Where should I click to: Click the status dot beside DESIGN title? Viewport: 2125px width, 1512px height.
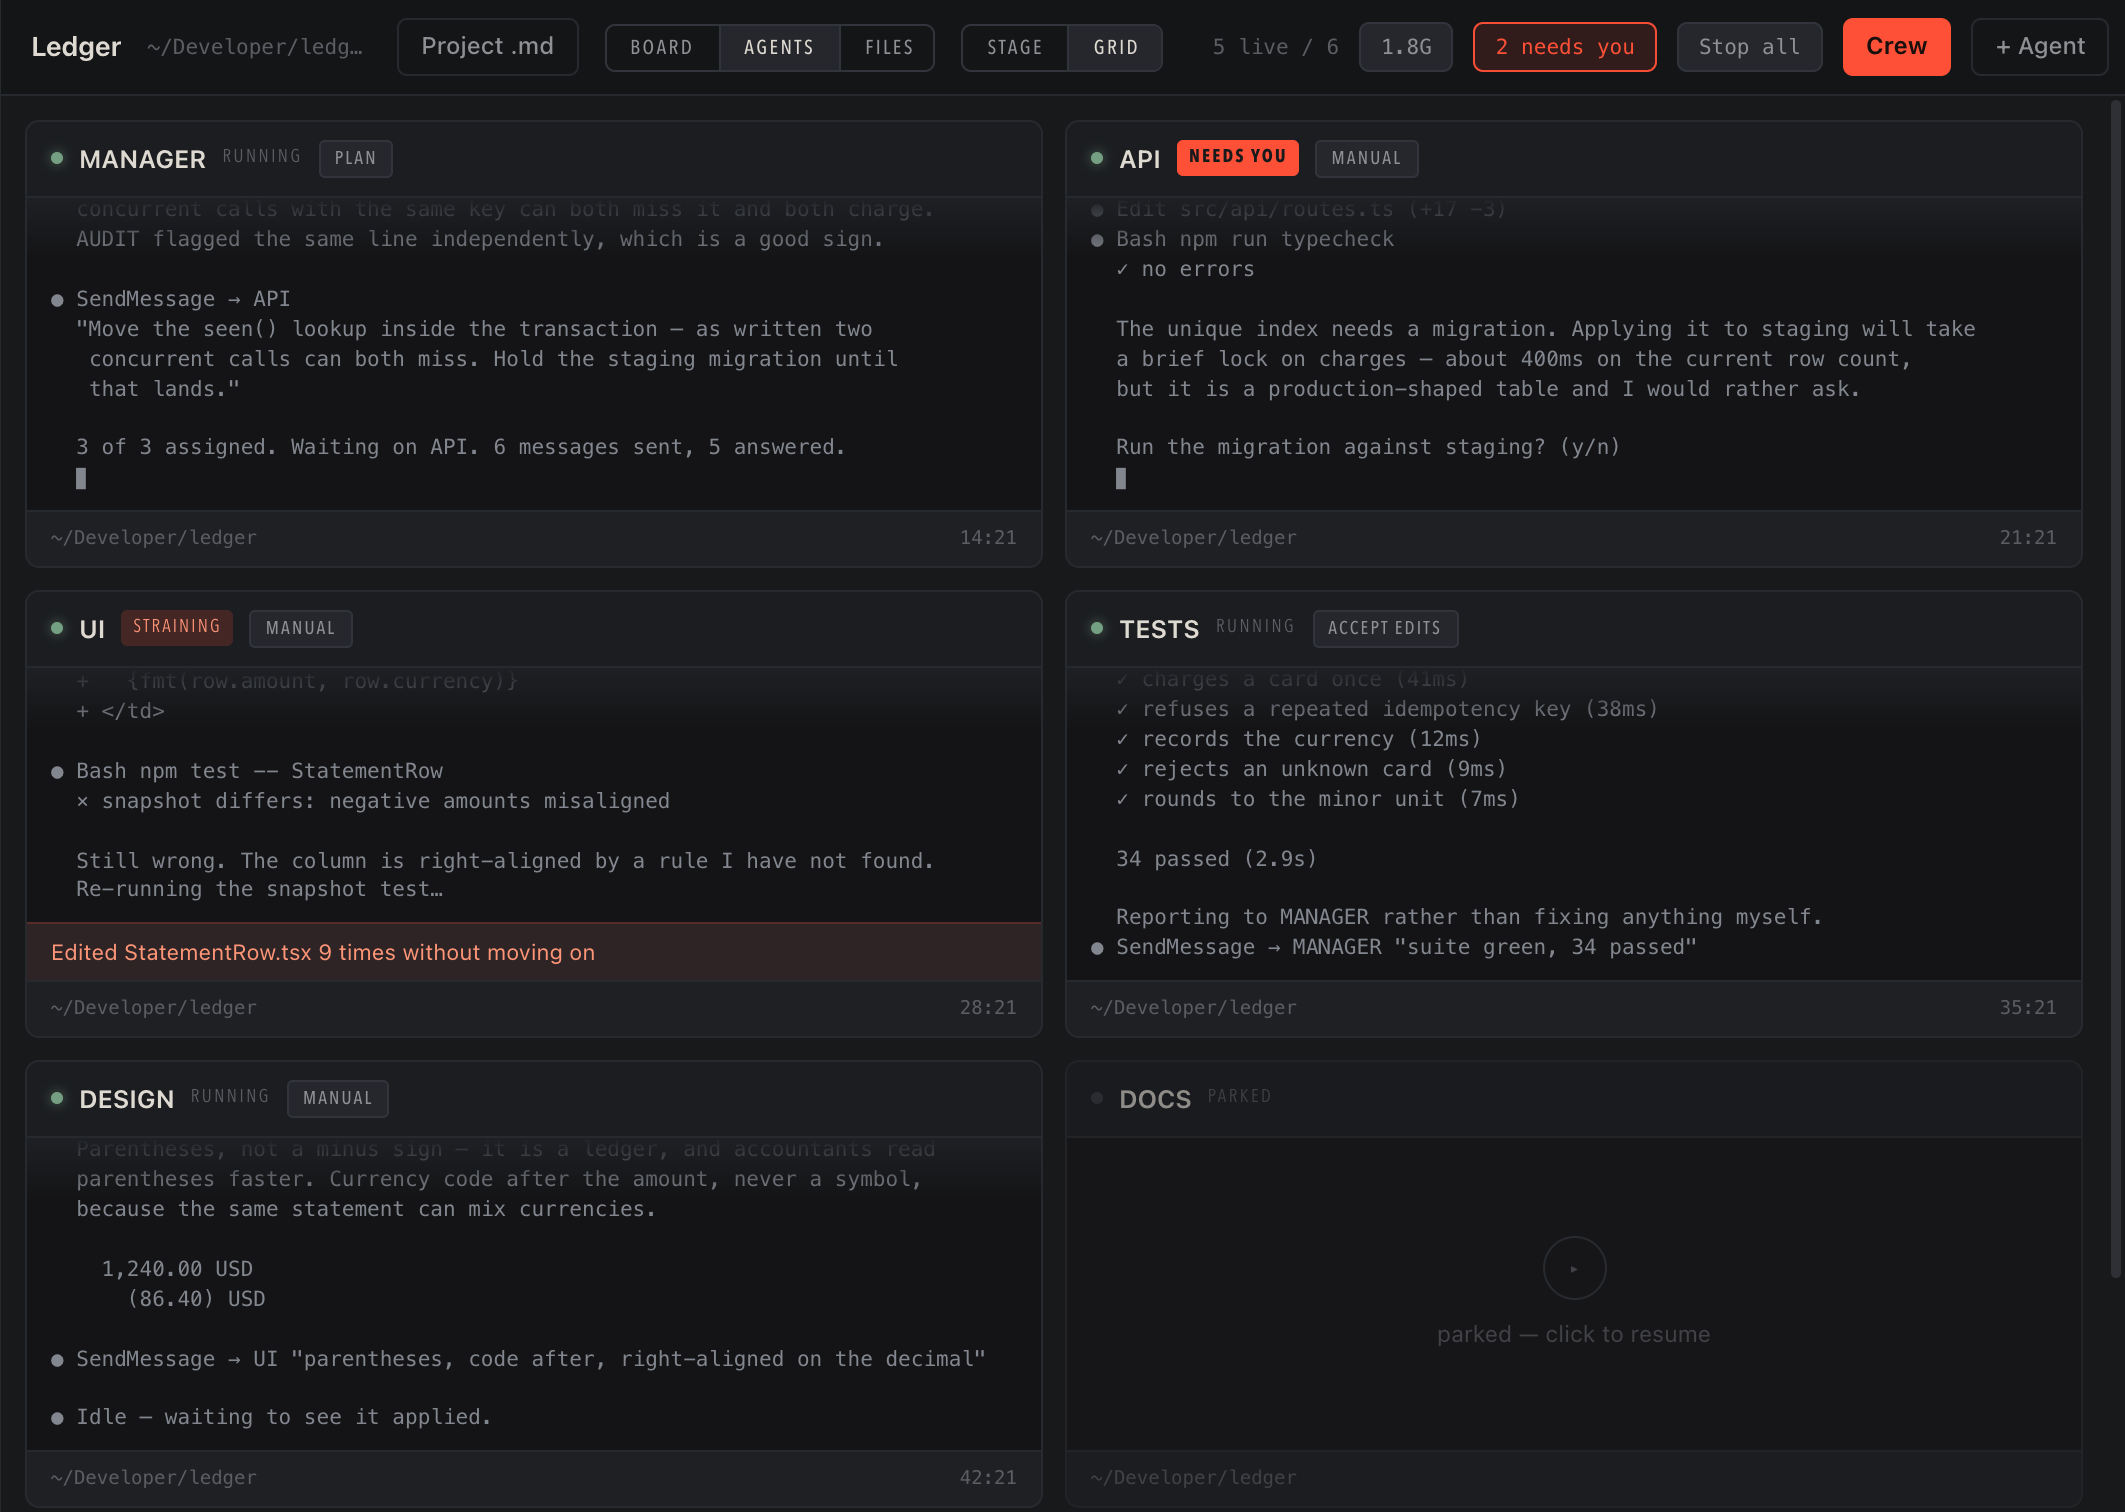coord(57,1098)
